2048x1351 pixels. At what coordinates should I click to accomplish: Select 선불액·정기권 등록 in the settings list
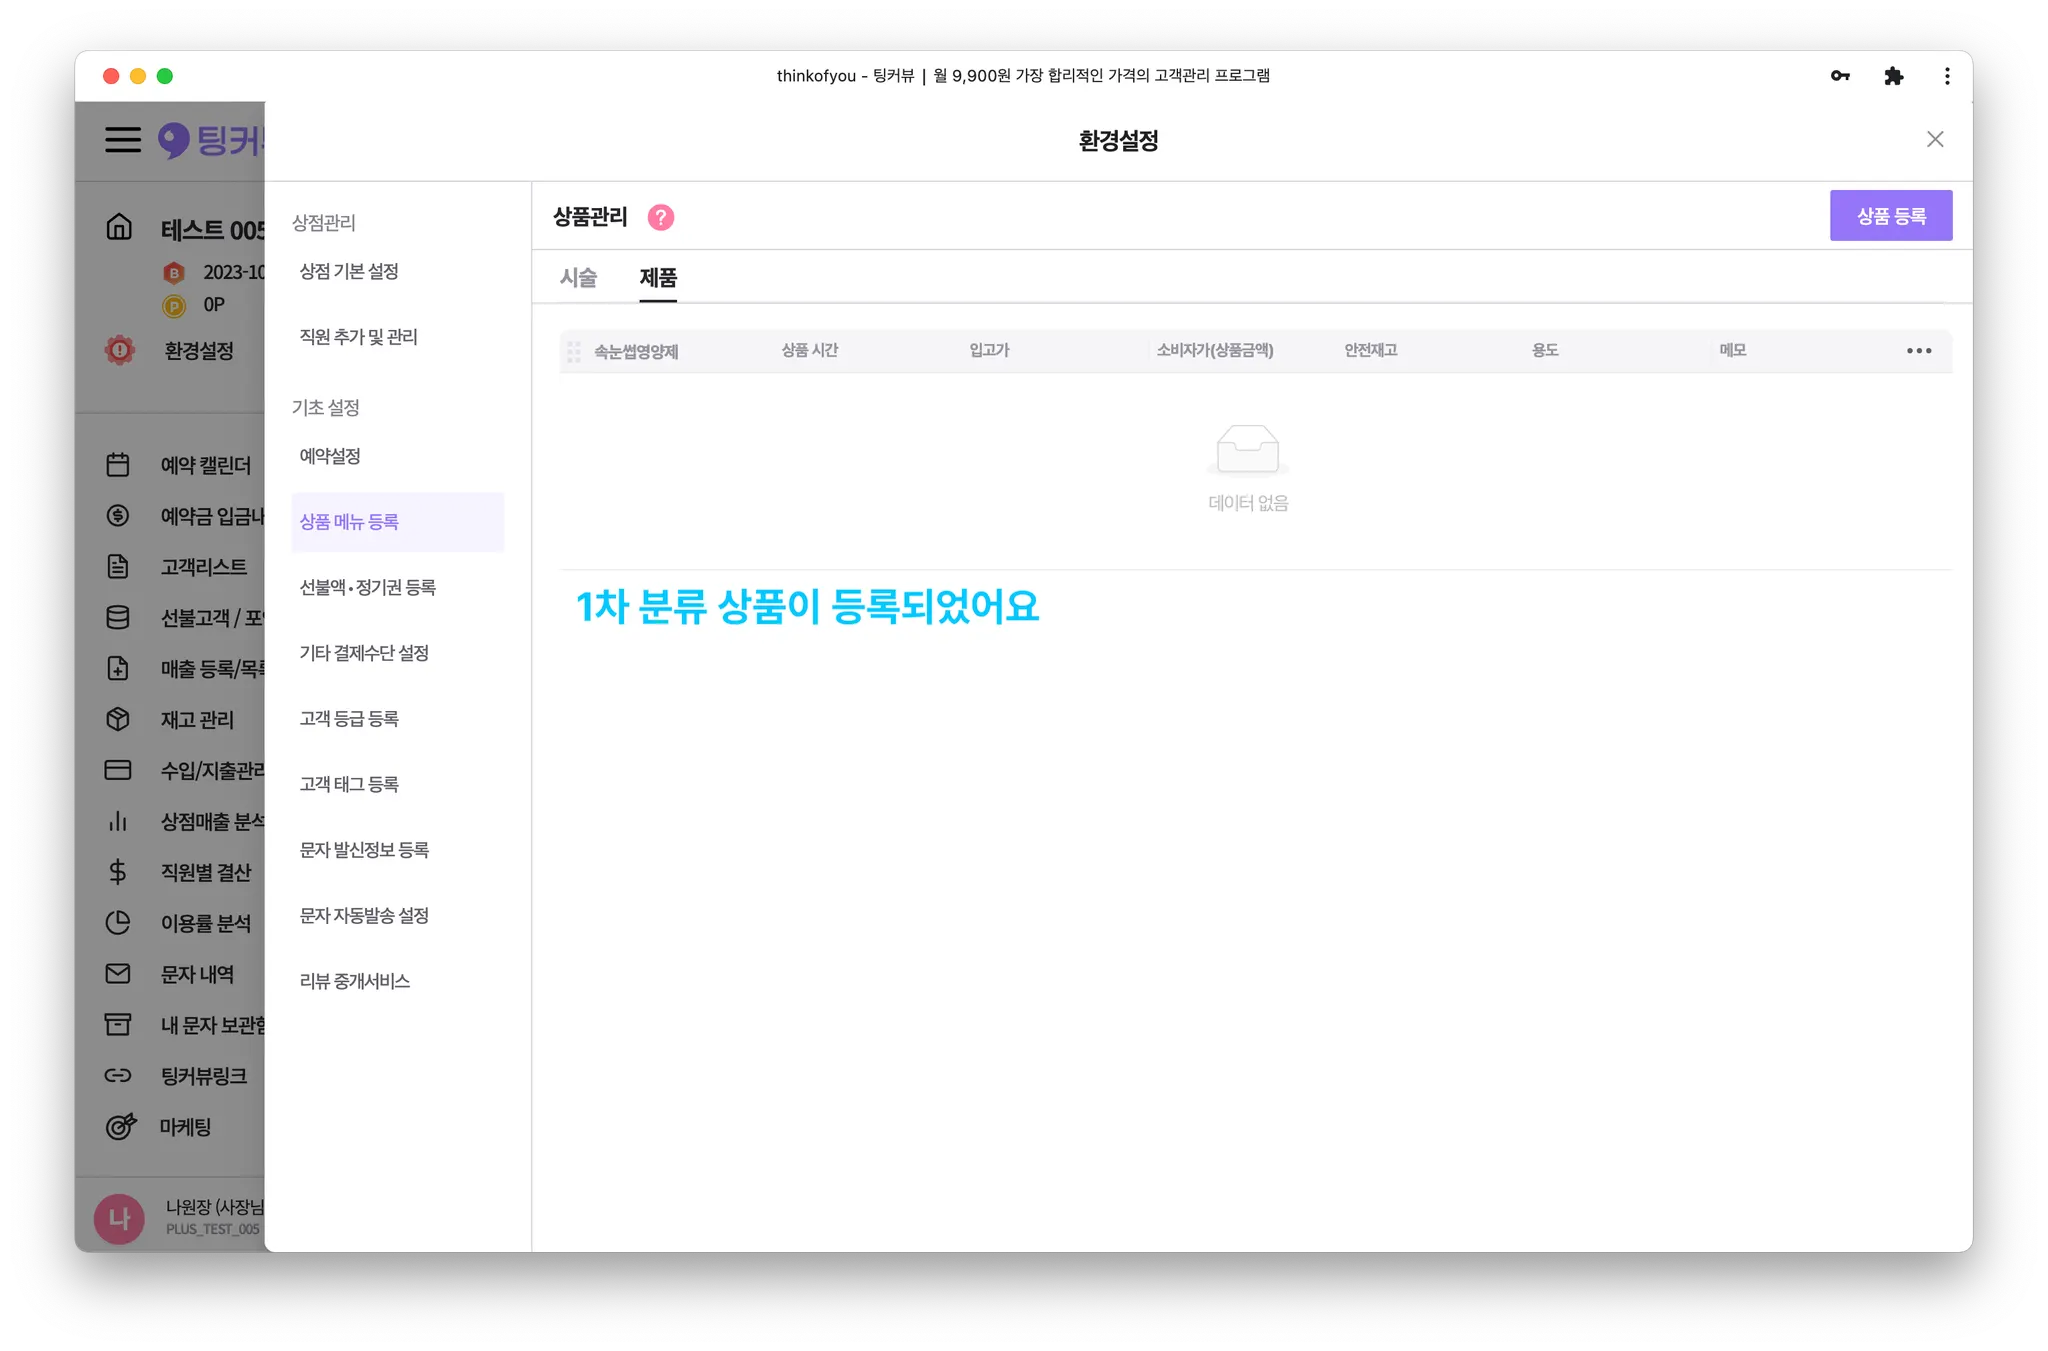pyautogui.click(x=367, y=588)
